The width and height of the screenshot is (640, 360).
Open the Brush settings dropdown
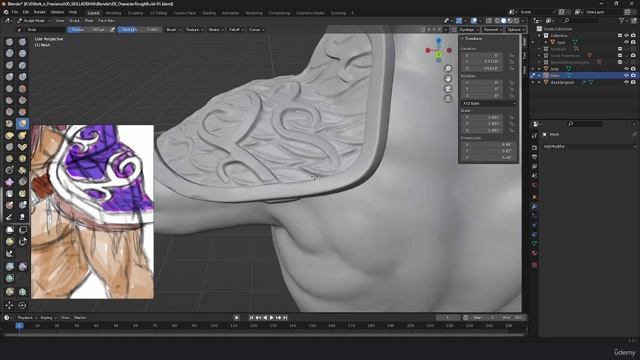[173, 29]
